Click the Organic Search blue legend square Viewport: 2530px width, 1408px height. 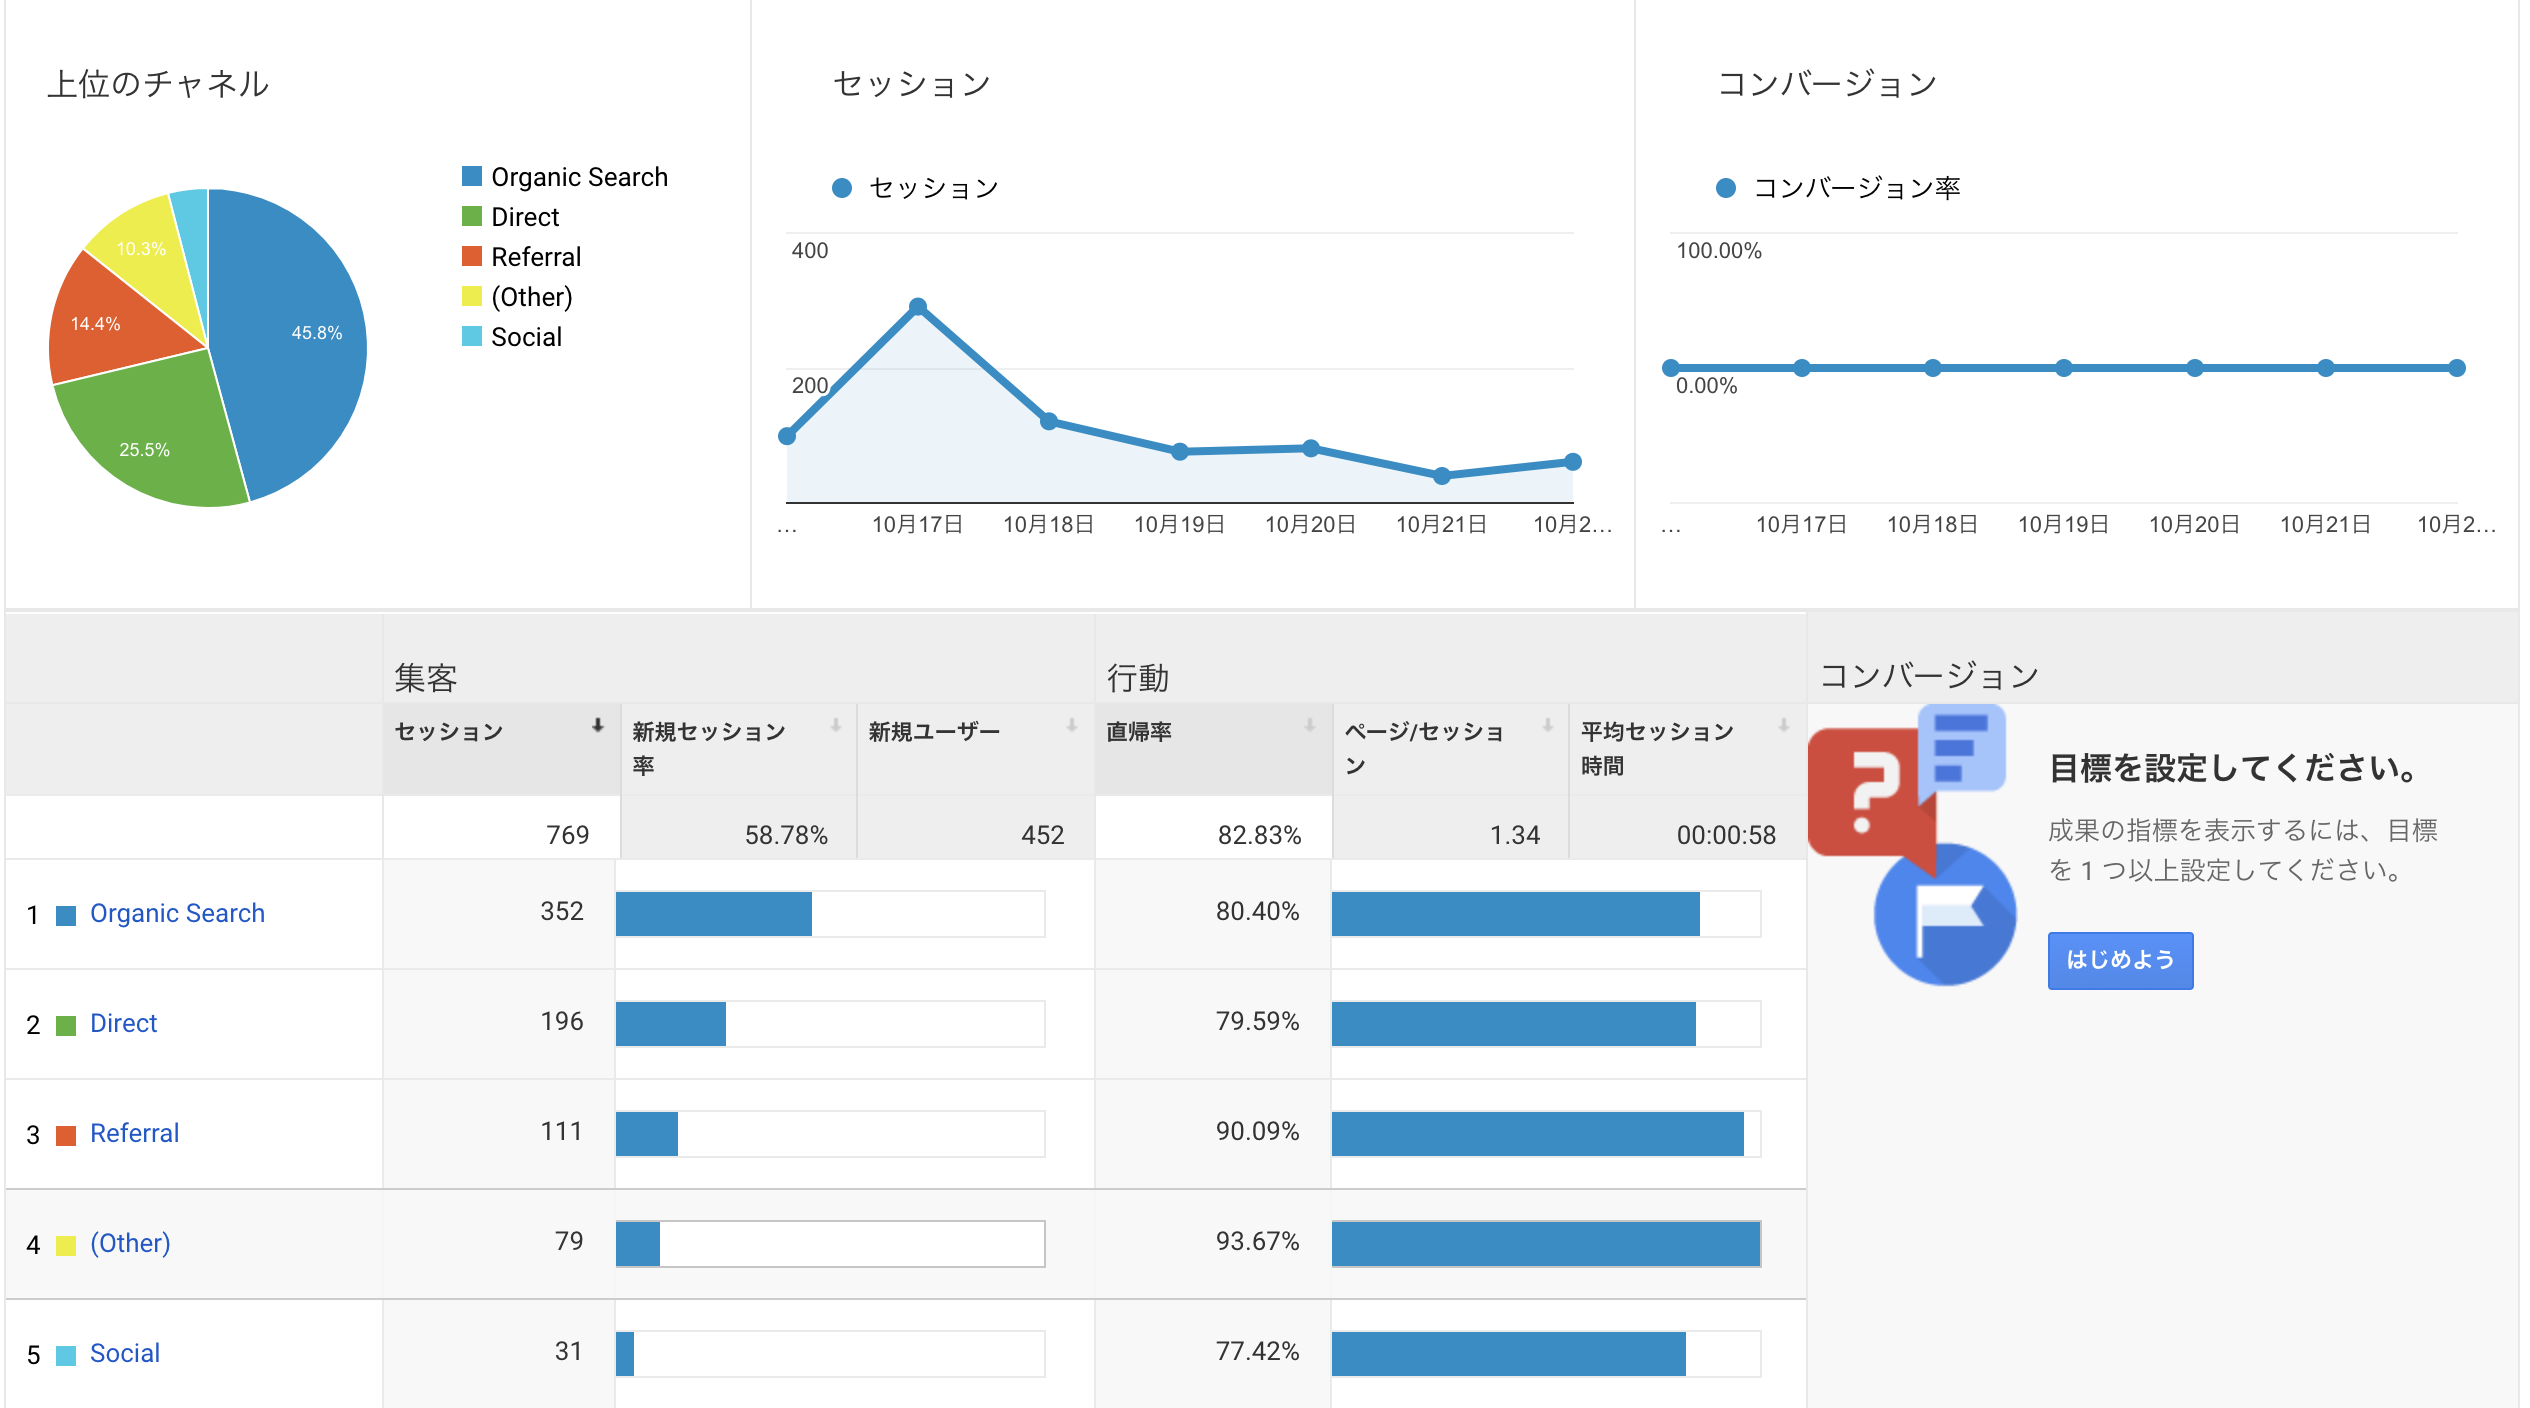(x=472, y=176)
